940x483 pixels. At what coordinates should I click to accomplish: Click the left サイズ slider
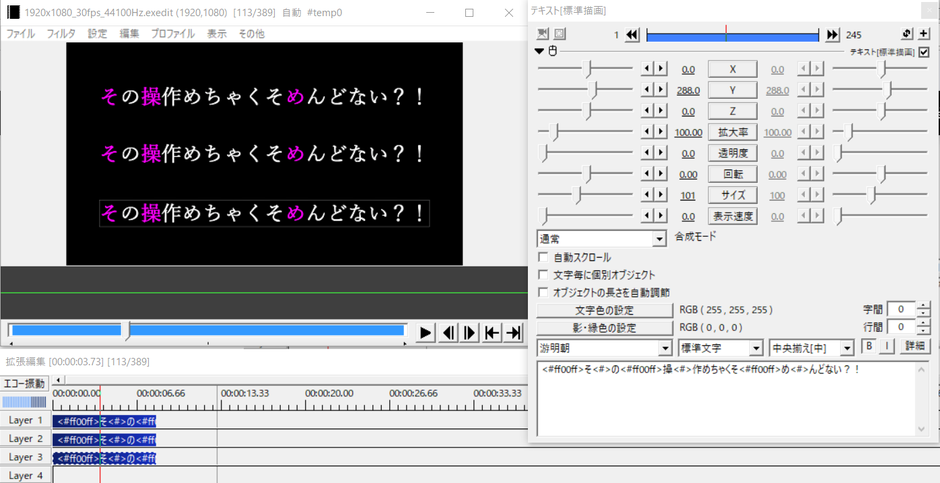(x=585, y=195)
